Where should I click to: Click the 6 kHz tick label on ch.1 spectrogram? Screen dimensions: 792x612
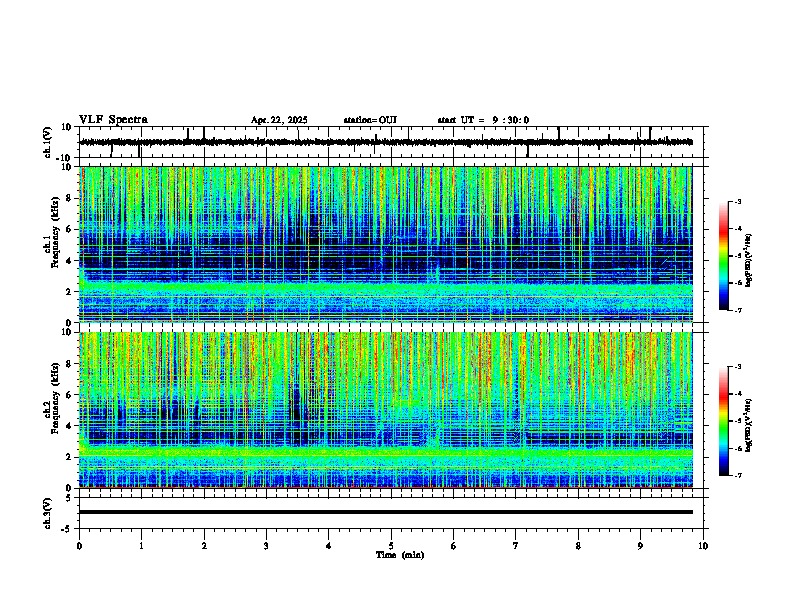(69, 230)
